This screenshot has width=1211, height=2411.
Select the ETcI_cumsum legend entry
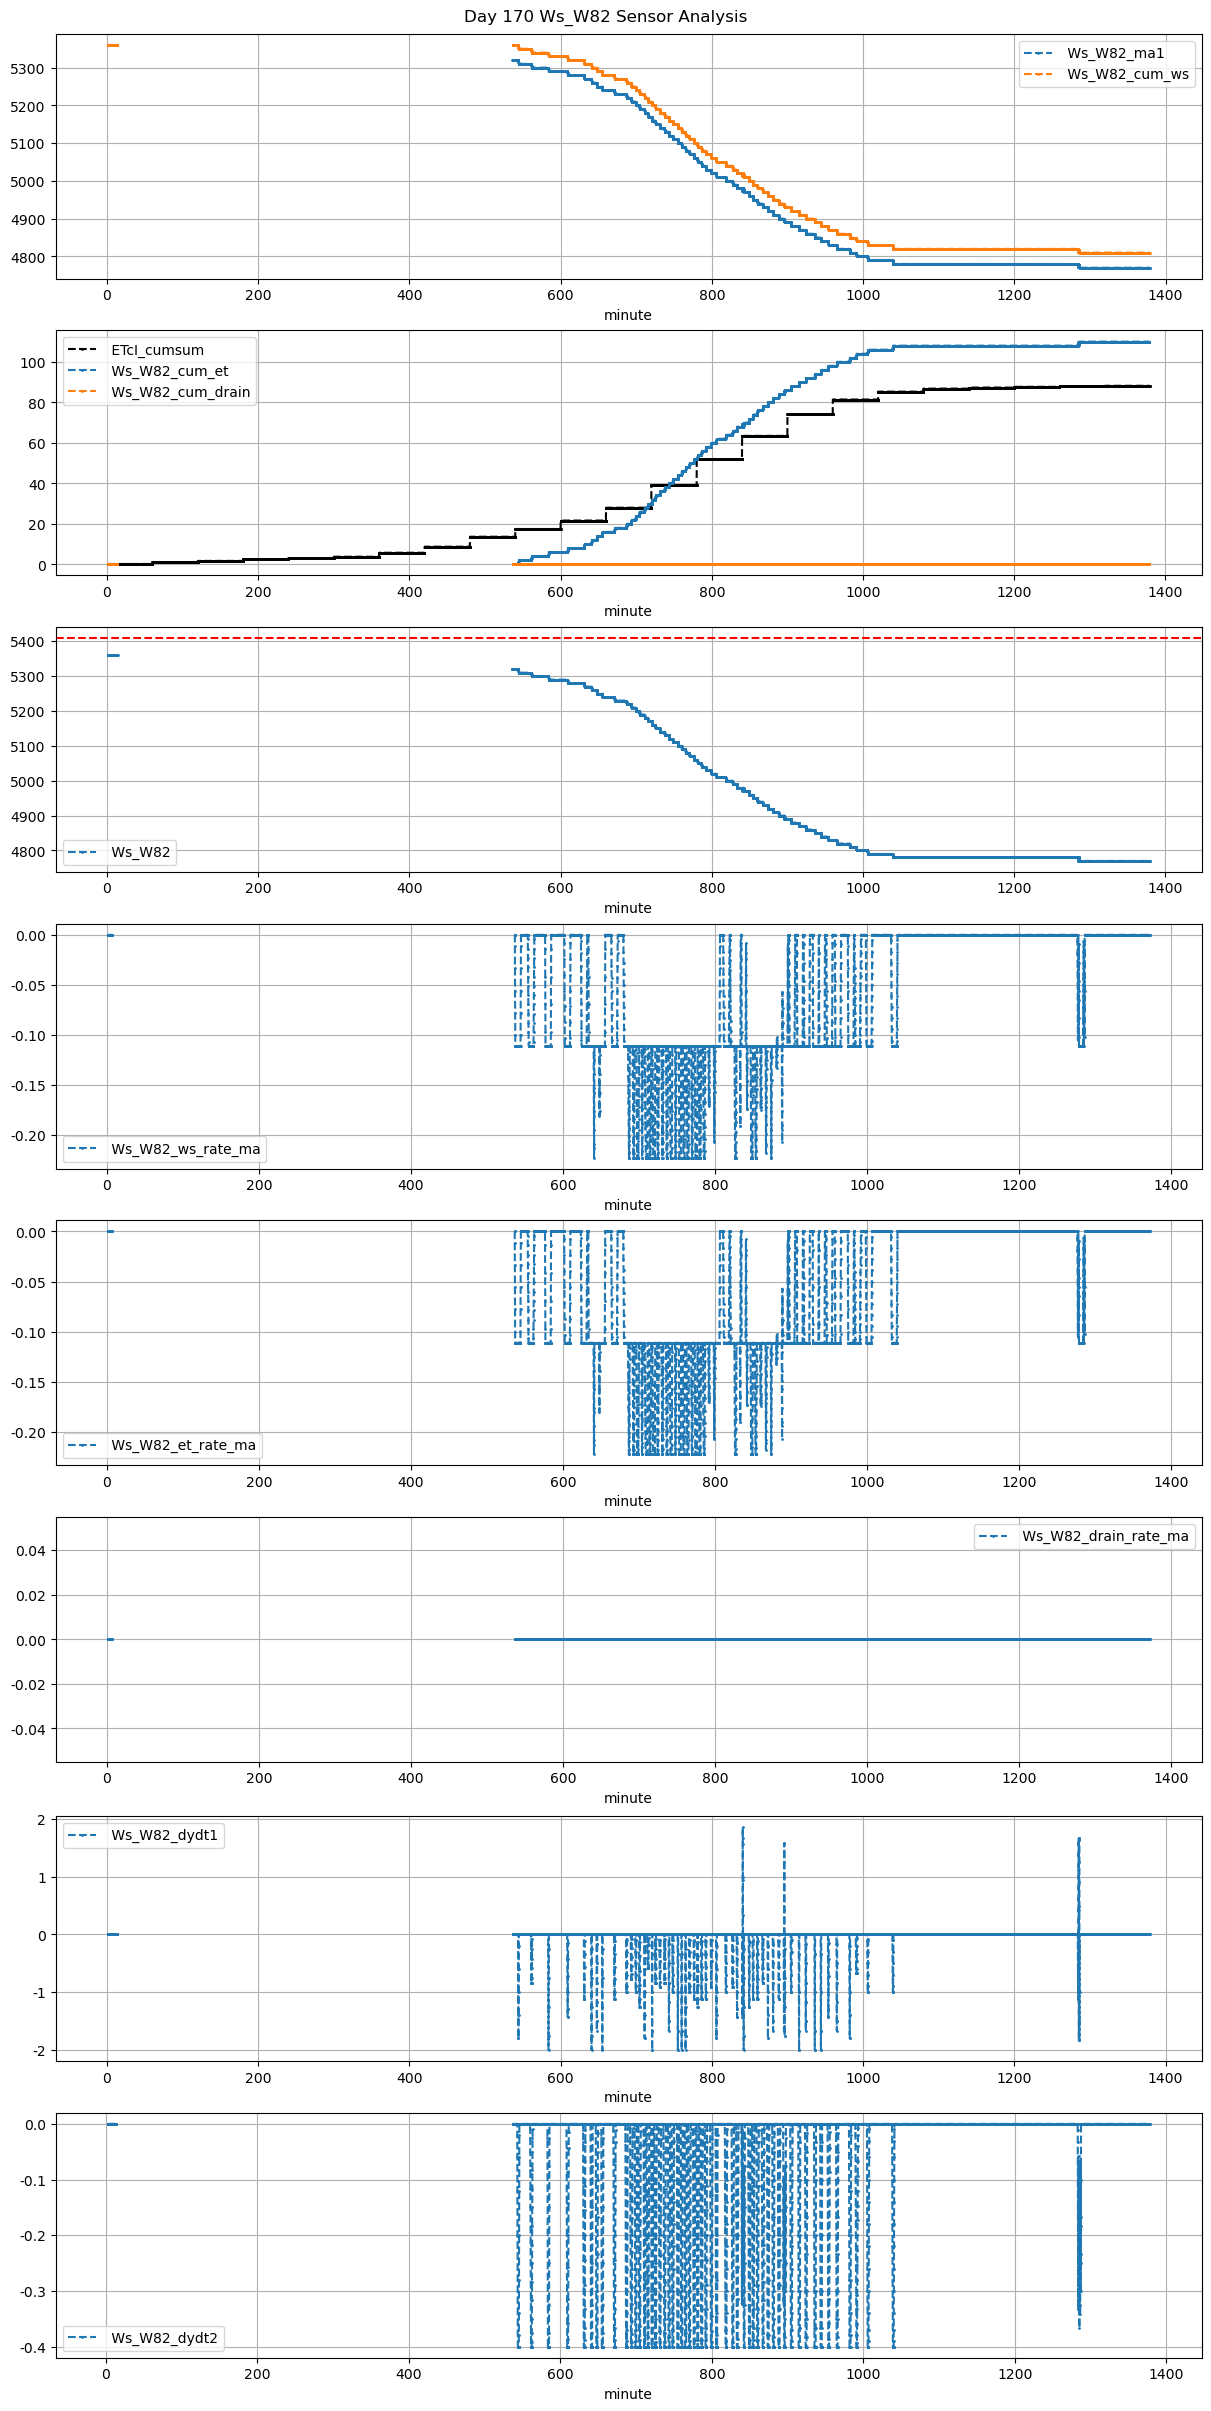(x=157, y=350)
